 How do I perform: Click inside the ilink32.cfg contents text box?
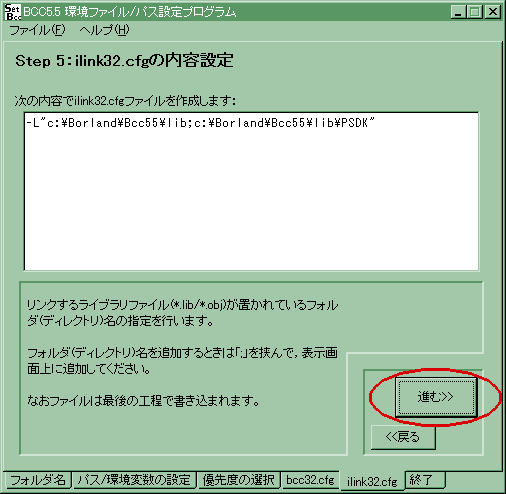[251, 191]
